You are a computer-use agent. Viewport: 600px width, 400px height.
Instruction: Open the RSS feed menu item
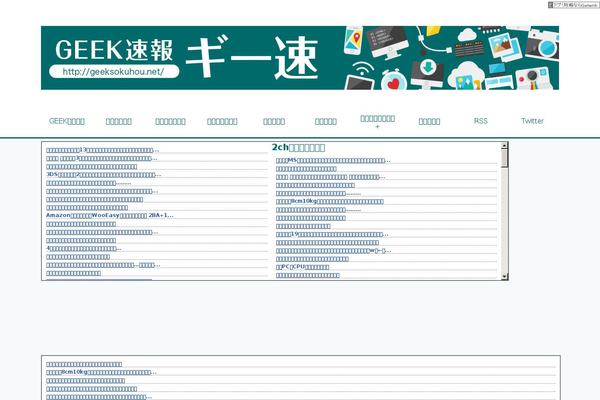[481, 121]
